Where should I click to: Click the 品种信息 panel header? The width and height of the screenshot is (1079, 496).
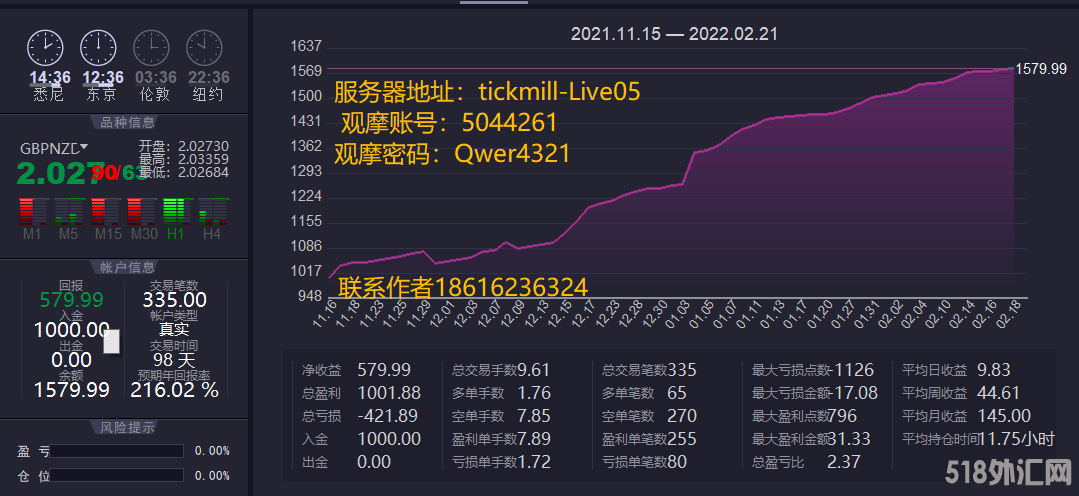(127, 123)
